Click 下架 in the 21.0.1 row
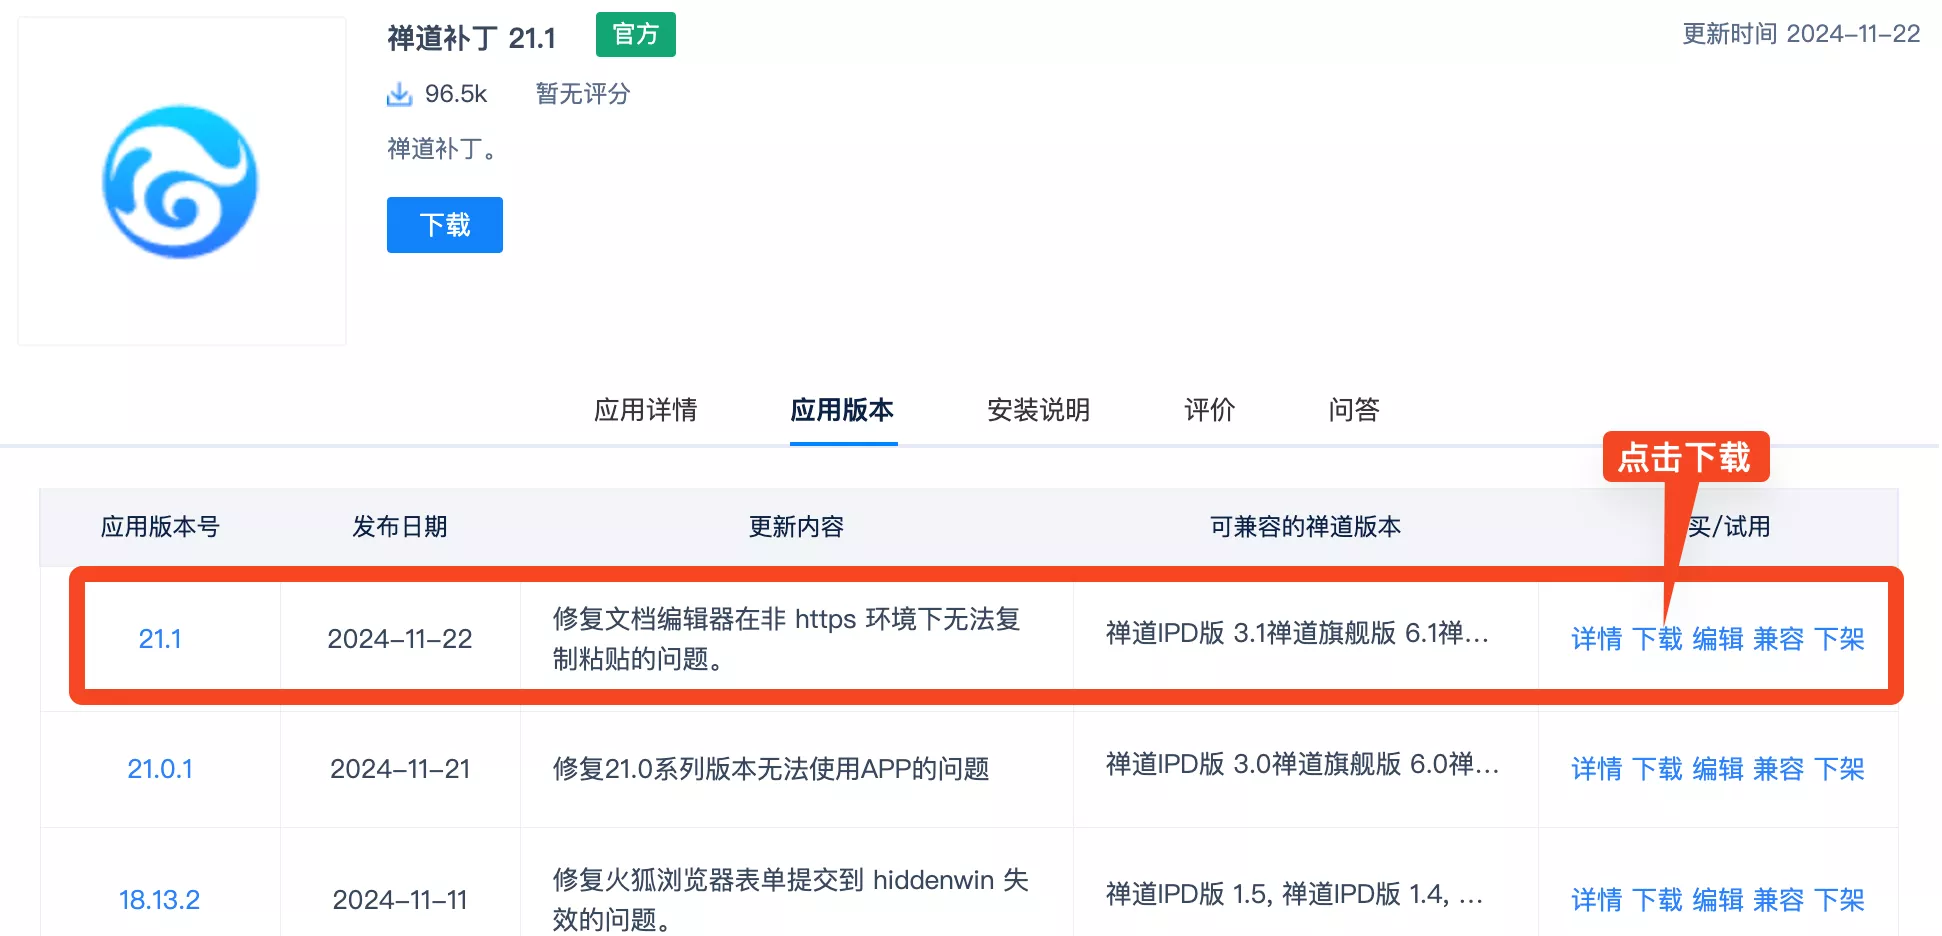 point(1839,769)
